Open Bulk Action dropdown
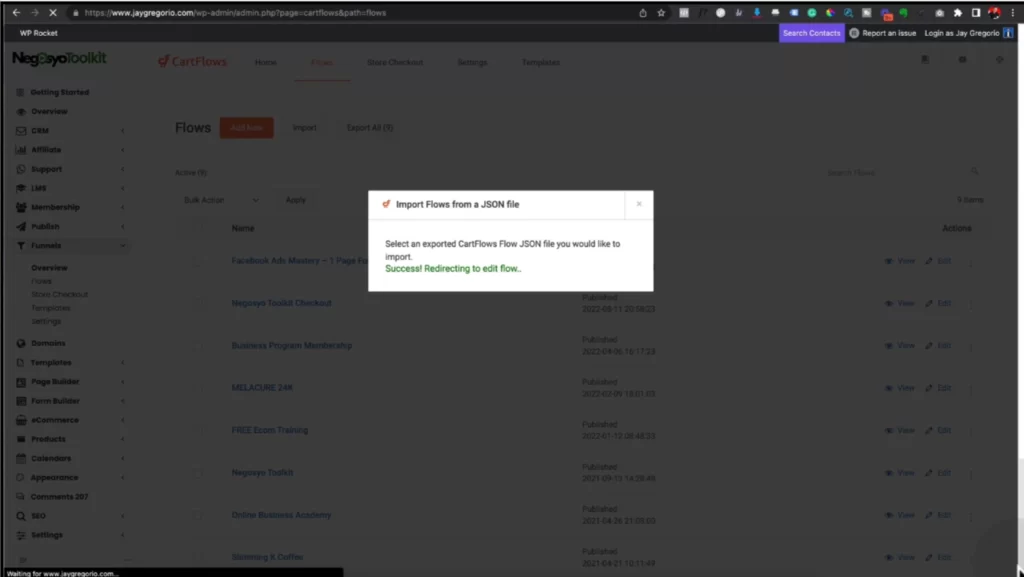This screenshot has height=577, width=1024. pos(221,200)
